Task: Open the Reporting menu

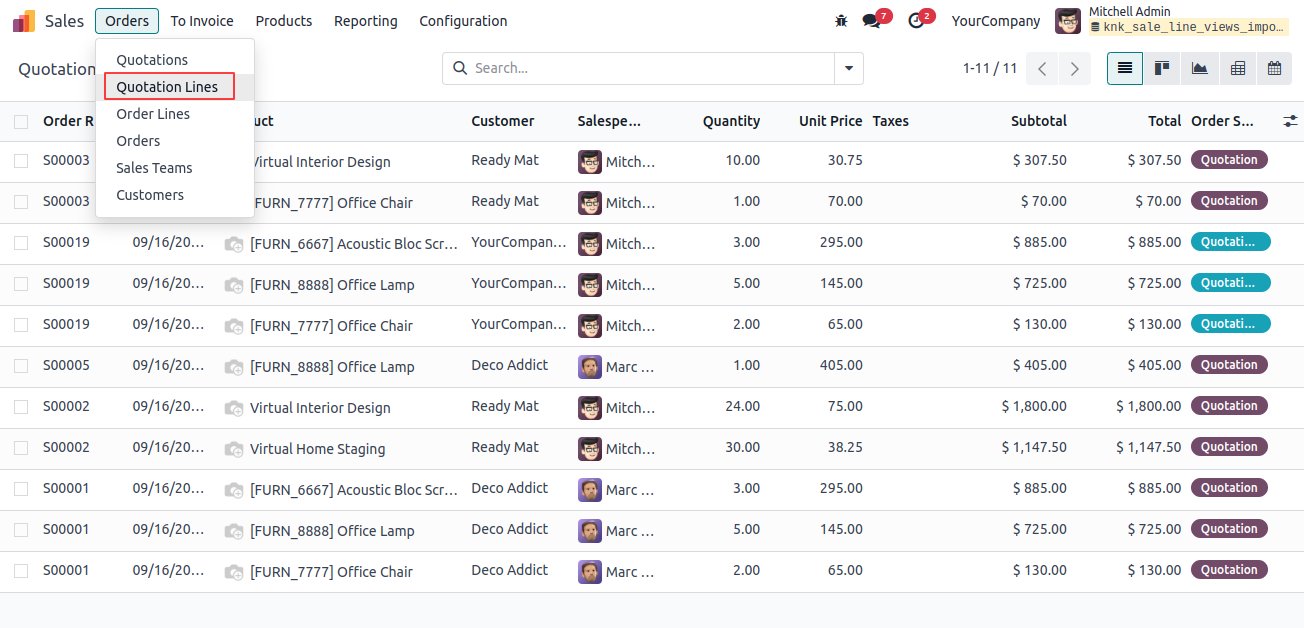Action: (x=366, y=21)
